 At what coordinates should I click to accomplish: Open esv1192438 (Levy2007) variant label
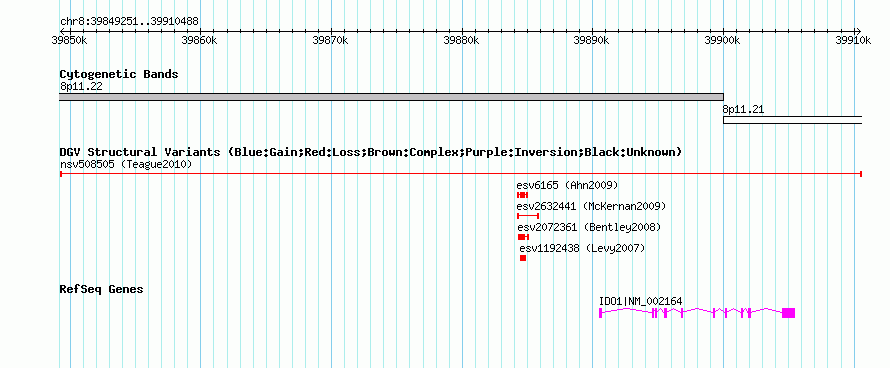[582, 248]
